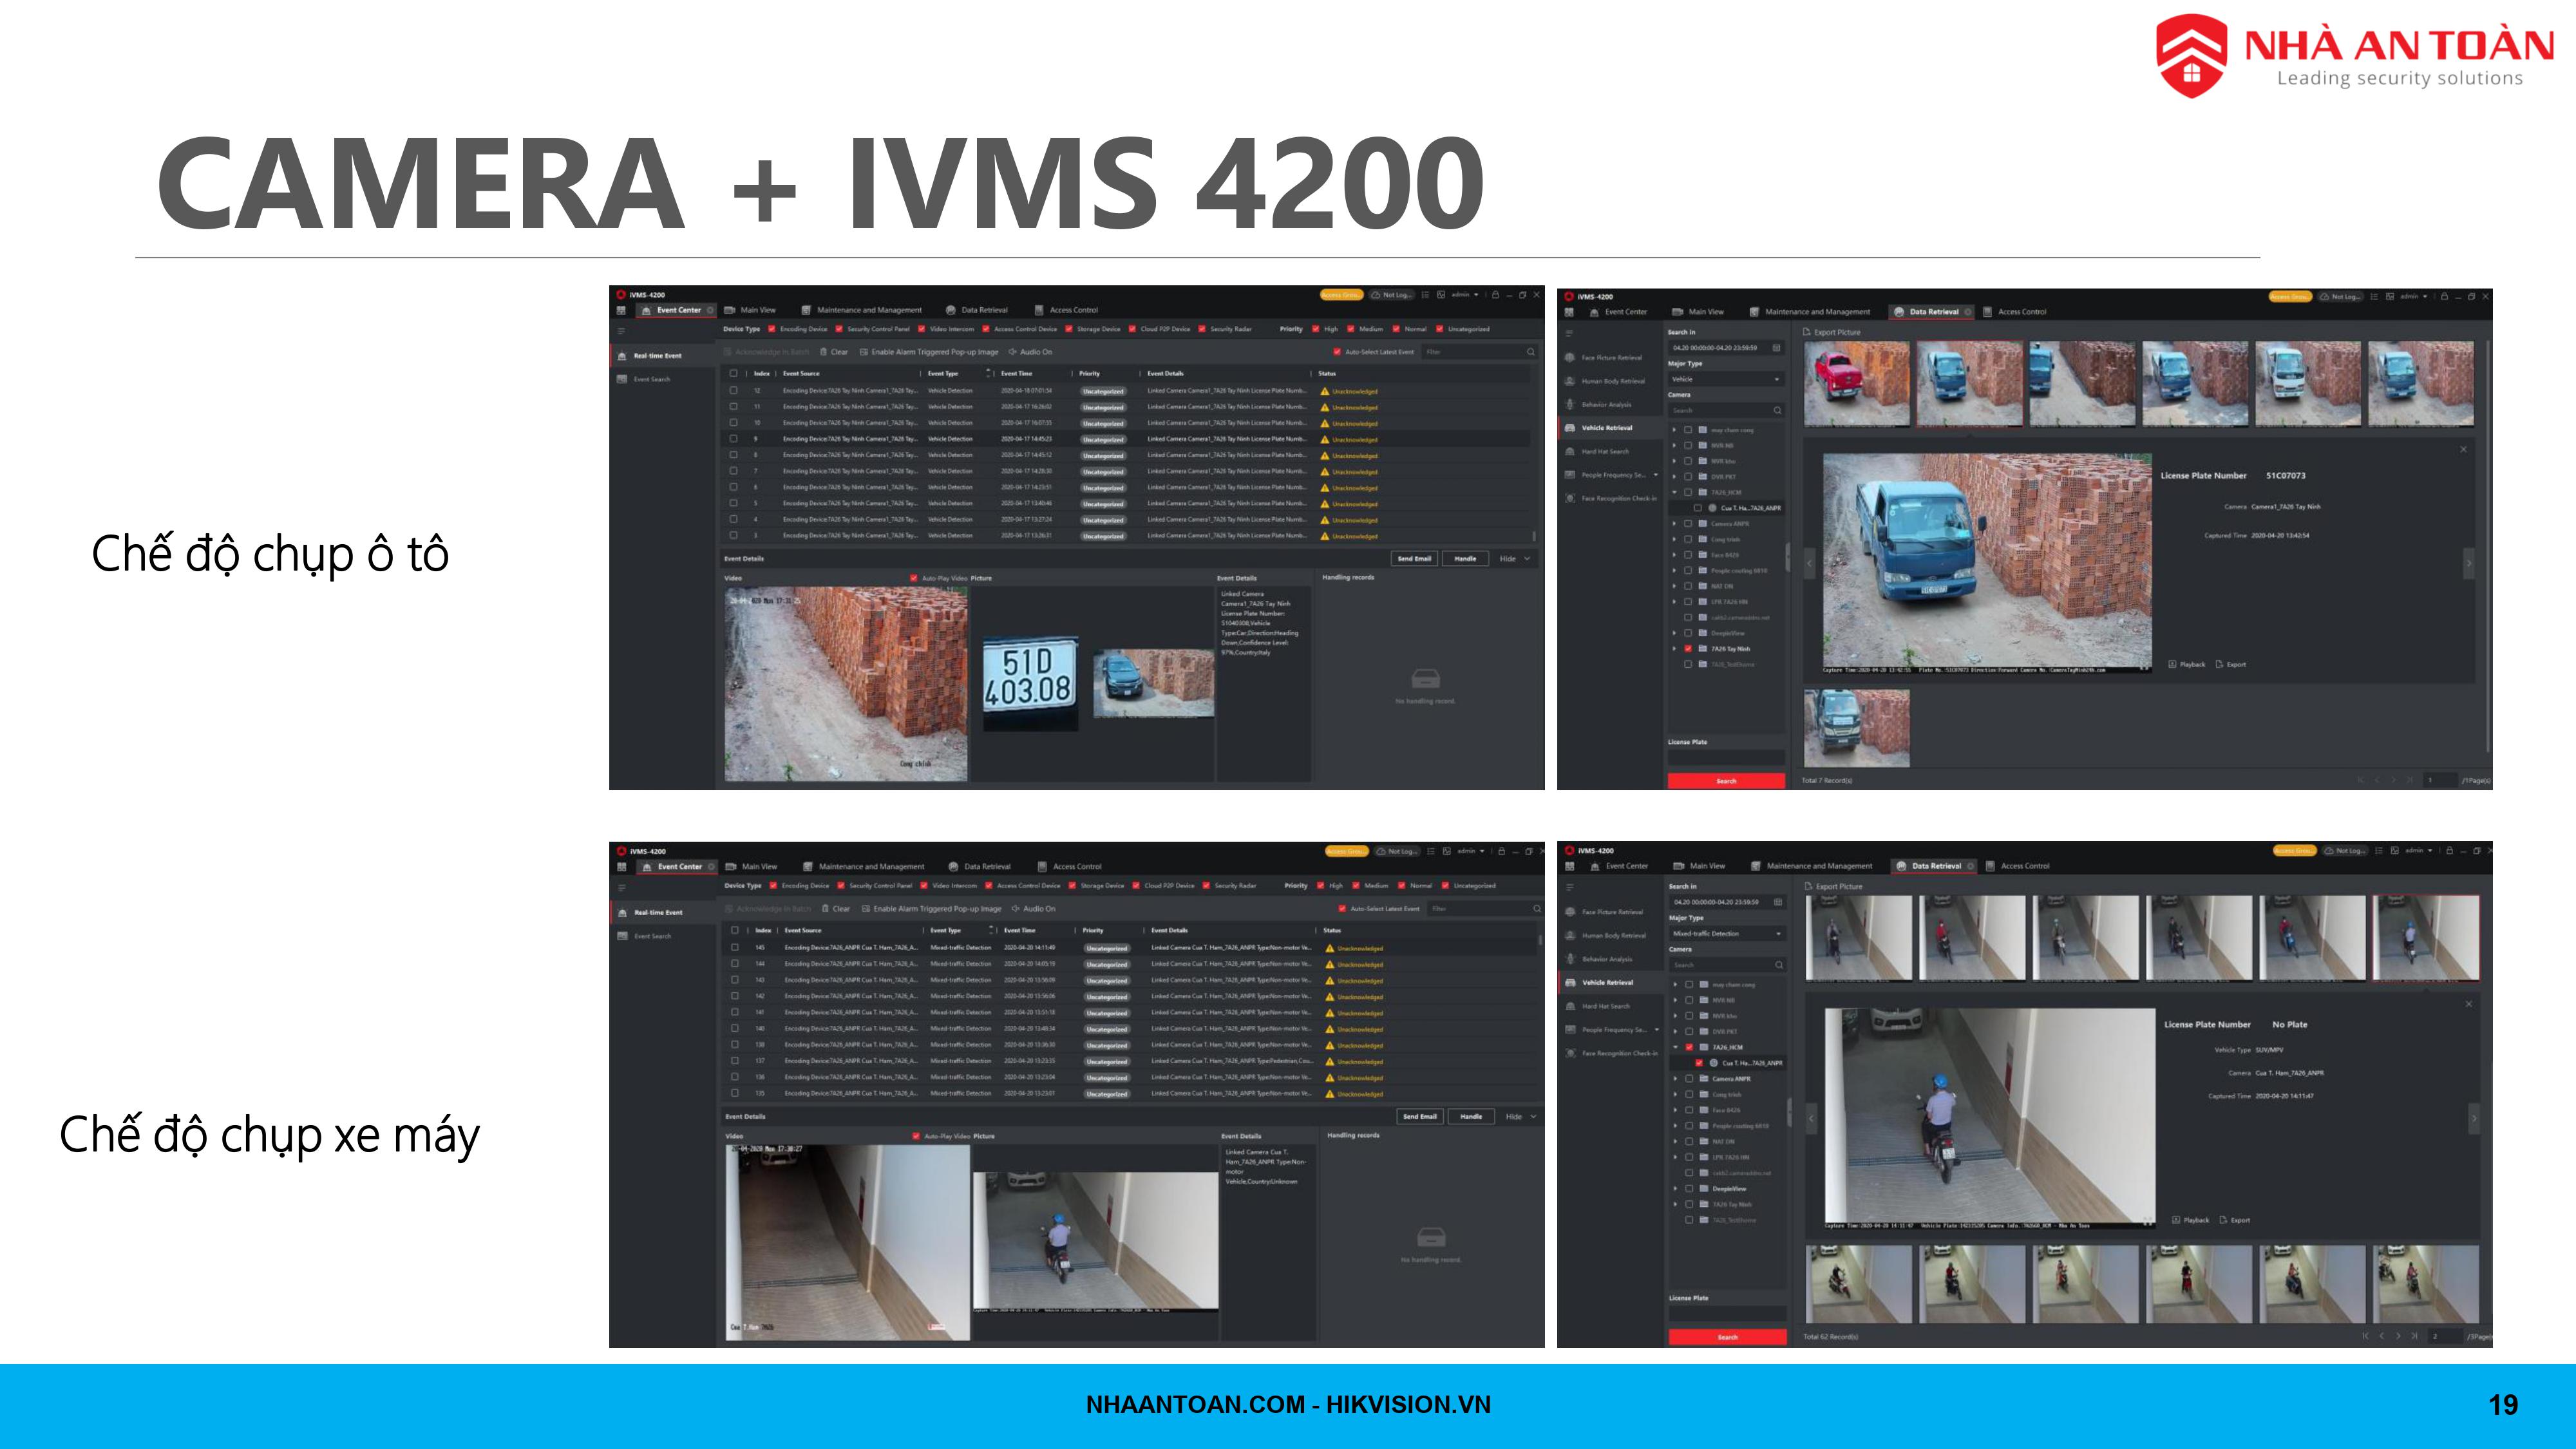The image size is (2576, 1449).
Task: Collapse event details via Hide chevron near license plate picture
Action: pos(1526,559)
